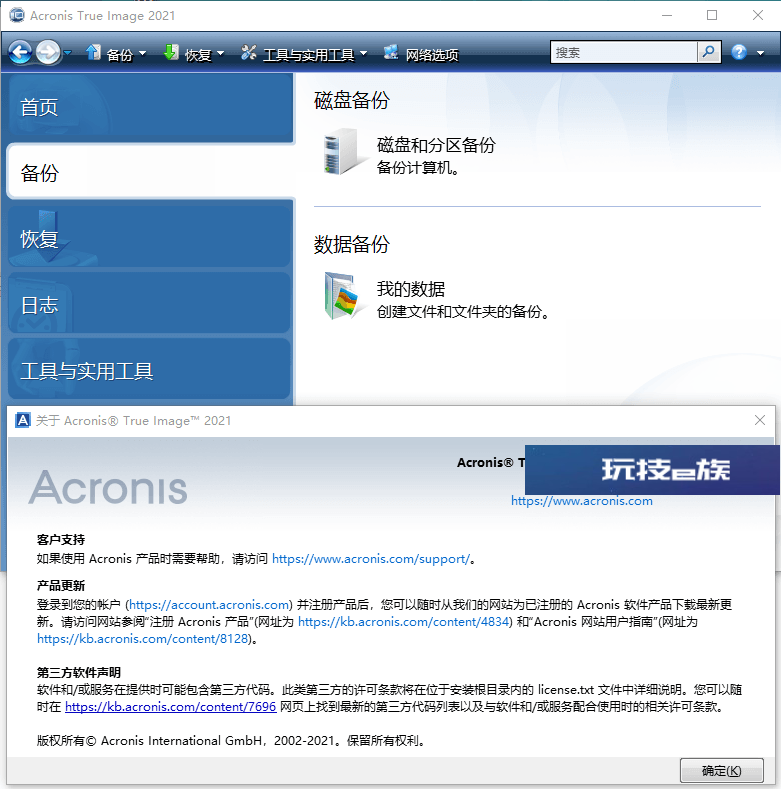
Task: Open the kb.acronis.com/content/7696 link
Action: click(x=171, y=706)
